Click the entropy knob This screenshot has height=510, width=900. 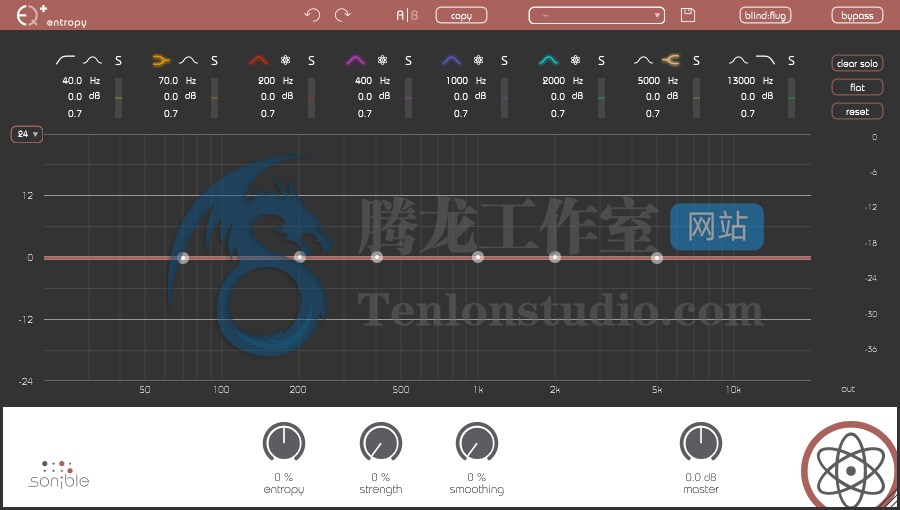pyautogui.click(x=284, y=443)
